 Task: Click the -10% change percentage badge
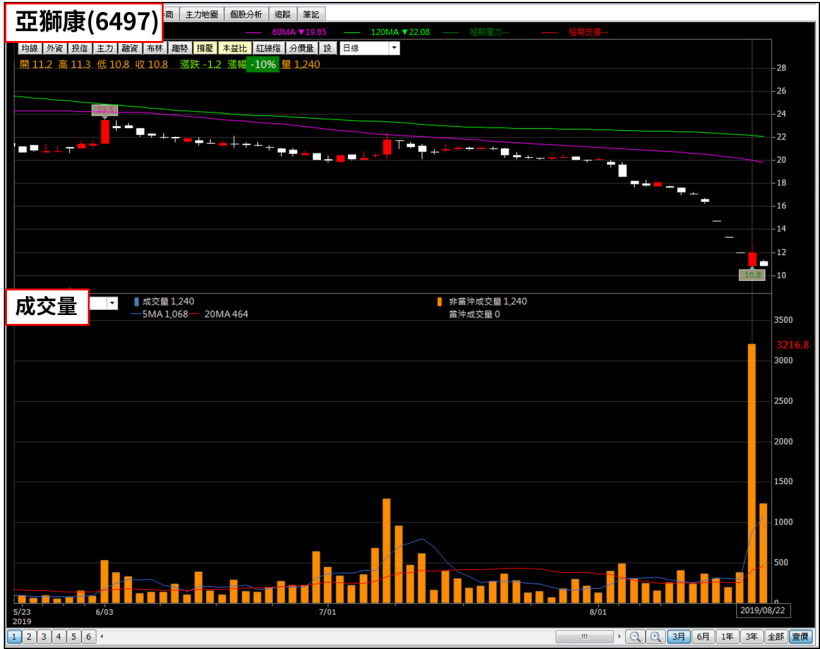[x=263, y=64]
